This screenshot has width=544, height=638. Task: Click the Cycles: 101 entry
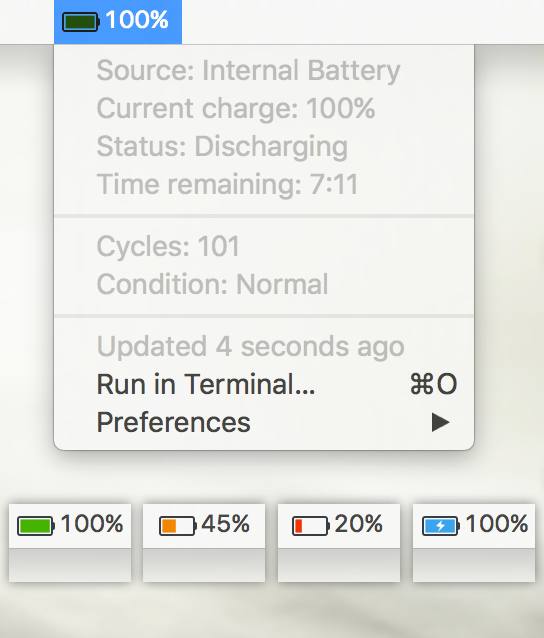pyautogui.click(x=168, y=247)
